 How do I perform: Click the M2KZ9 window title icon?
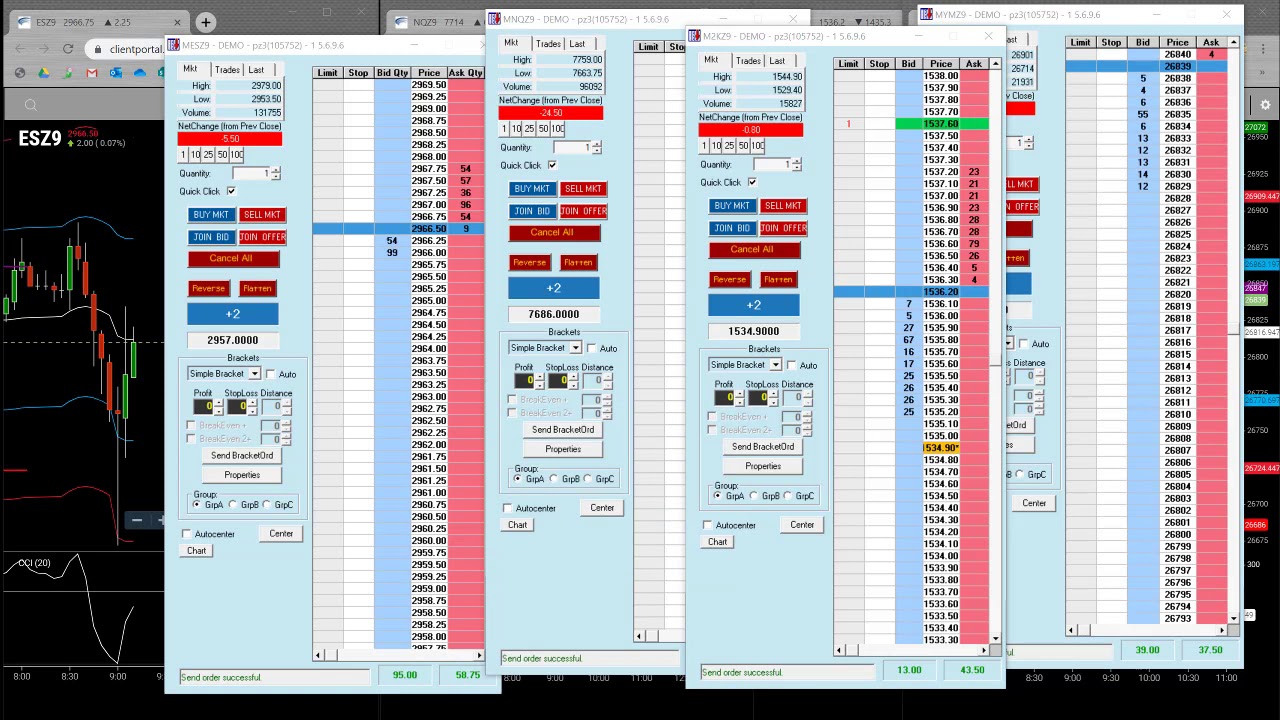(695, 36)
